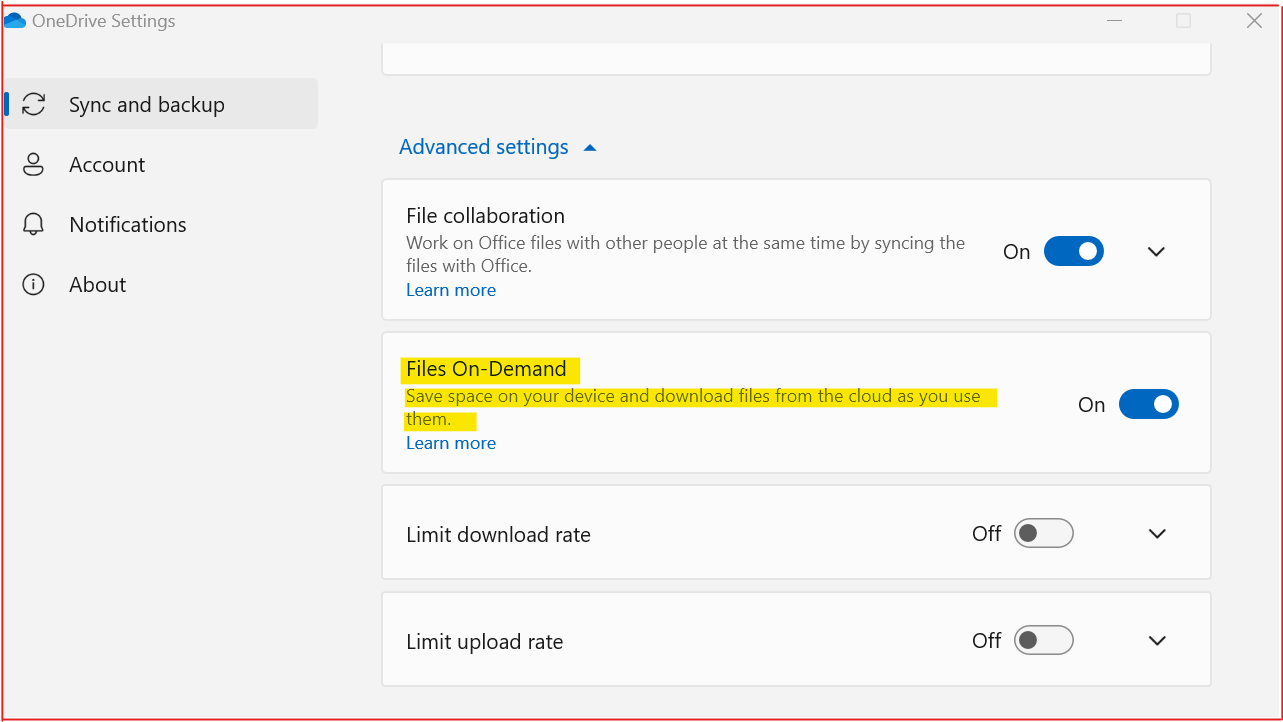Select the highlighted Files On-Demand heading text

pyautogui.click(x=488, y=368)
